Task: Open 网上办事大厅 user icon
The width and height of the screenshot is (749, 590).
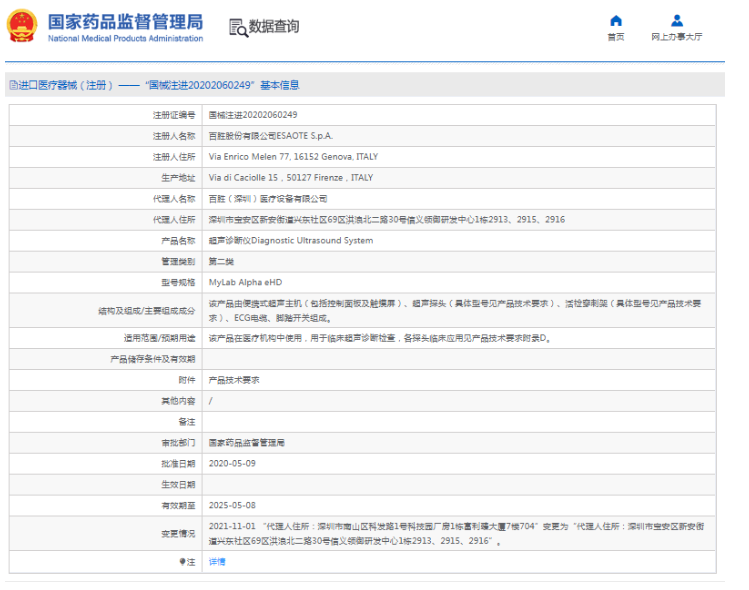Action: tap(676, 21)
